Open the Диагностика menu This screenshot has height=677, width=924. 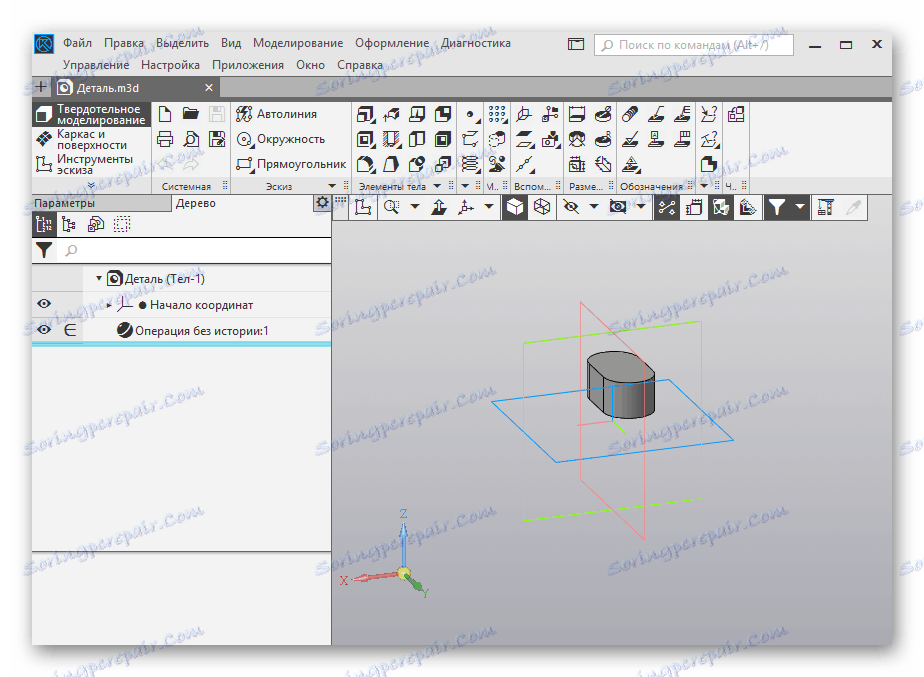[476, 43]
